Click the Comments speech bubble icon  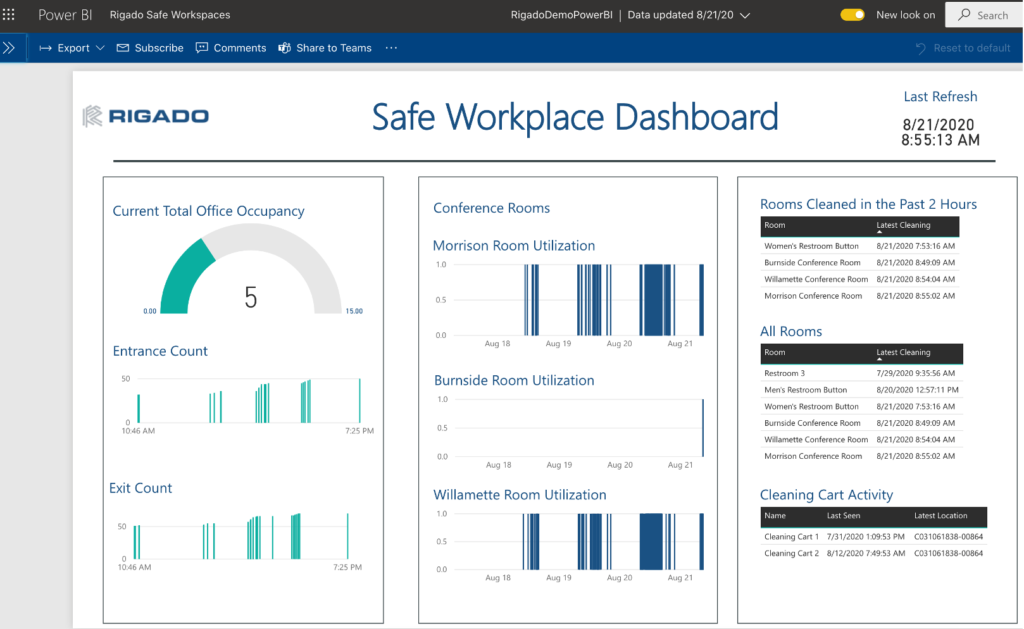pyautogui.click(x=202, y=48)
